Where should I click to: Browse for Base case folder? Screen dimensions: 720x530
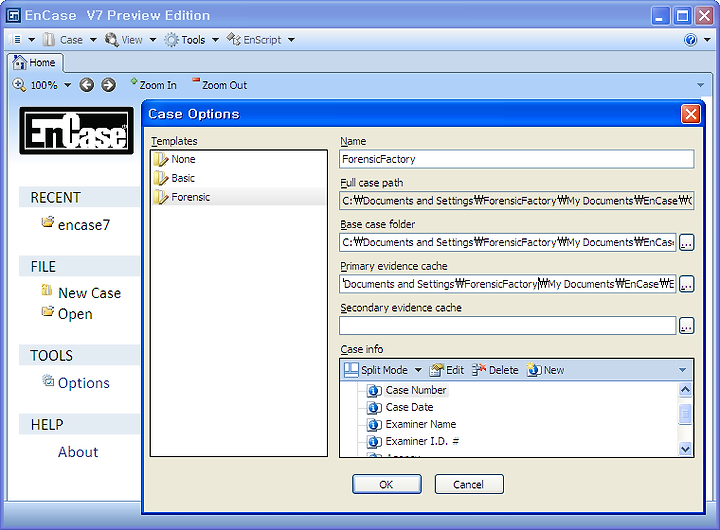pos(686,242)
